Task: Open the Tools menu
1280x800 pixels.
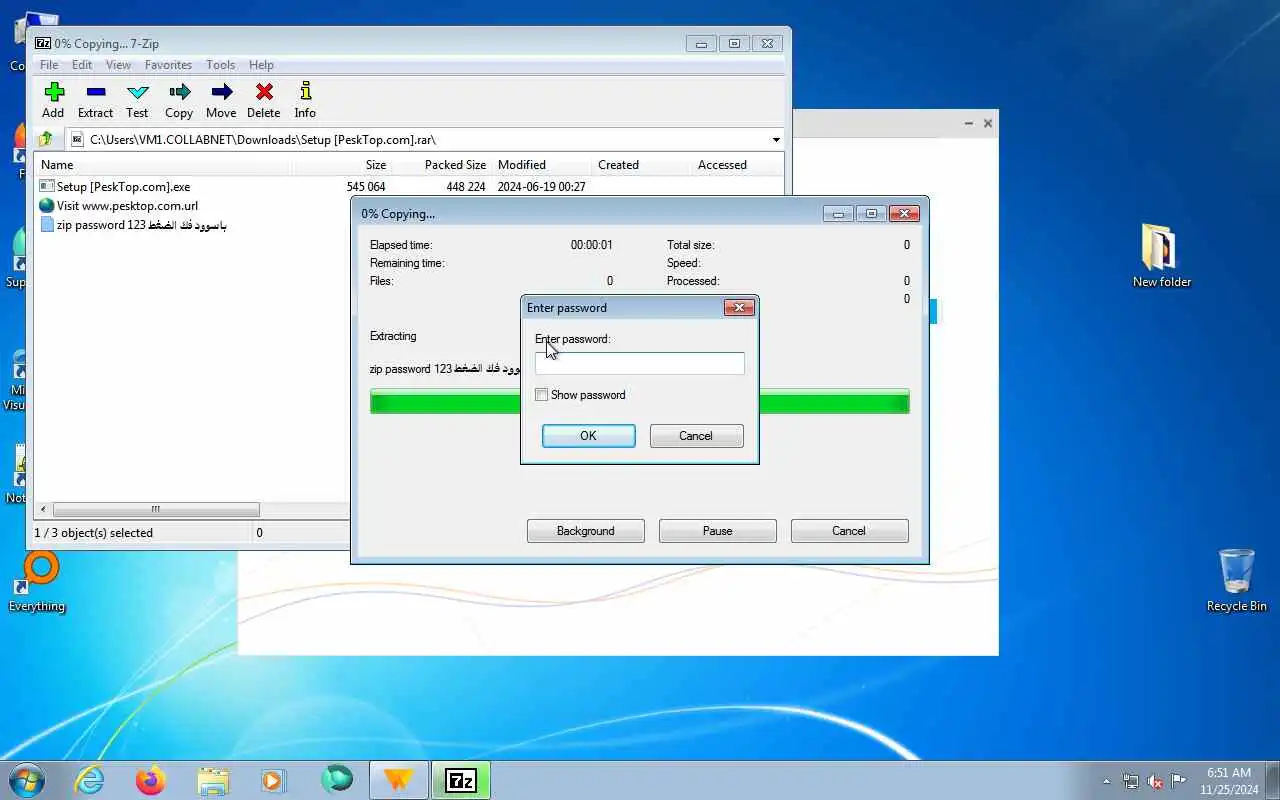Action: coord(220,65)
